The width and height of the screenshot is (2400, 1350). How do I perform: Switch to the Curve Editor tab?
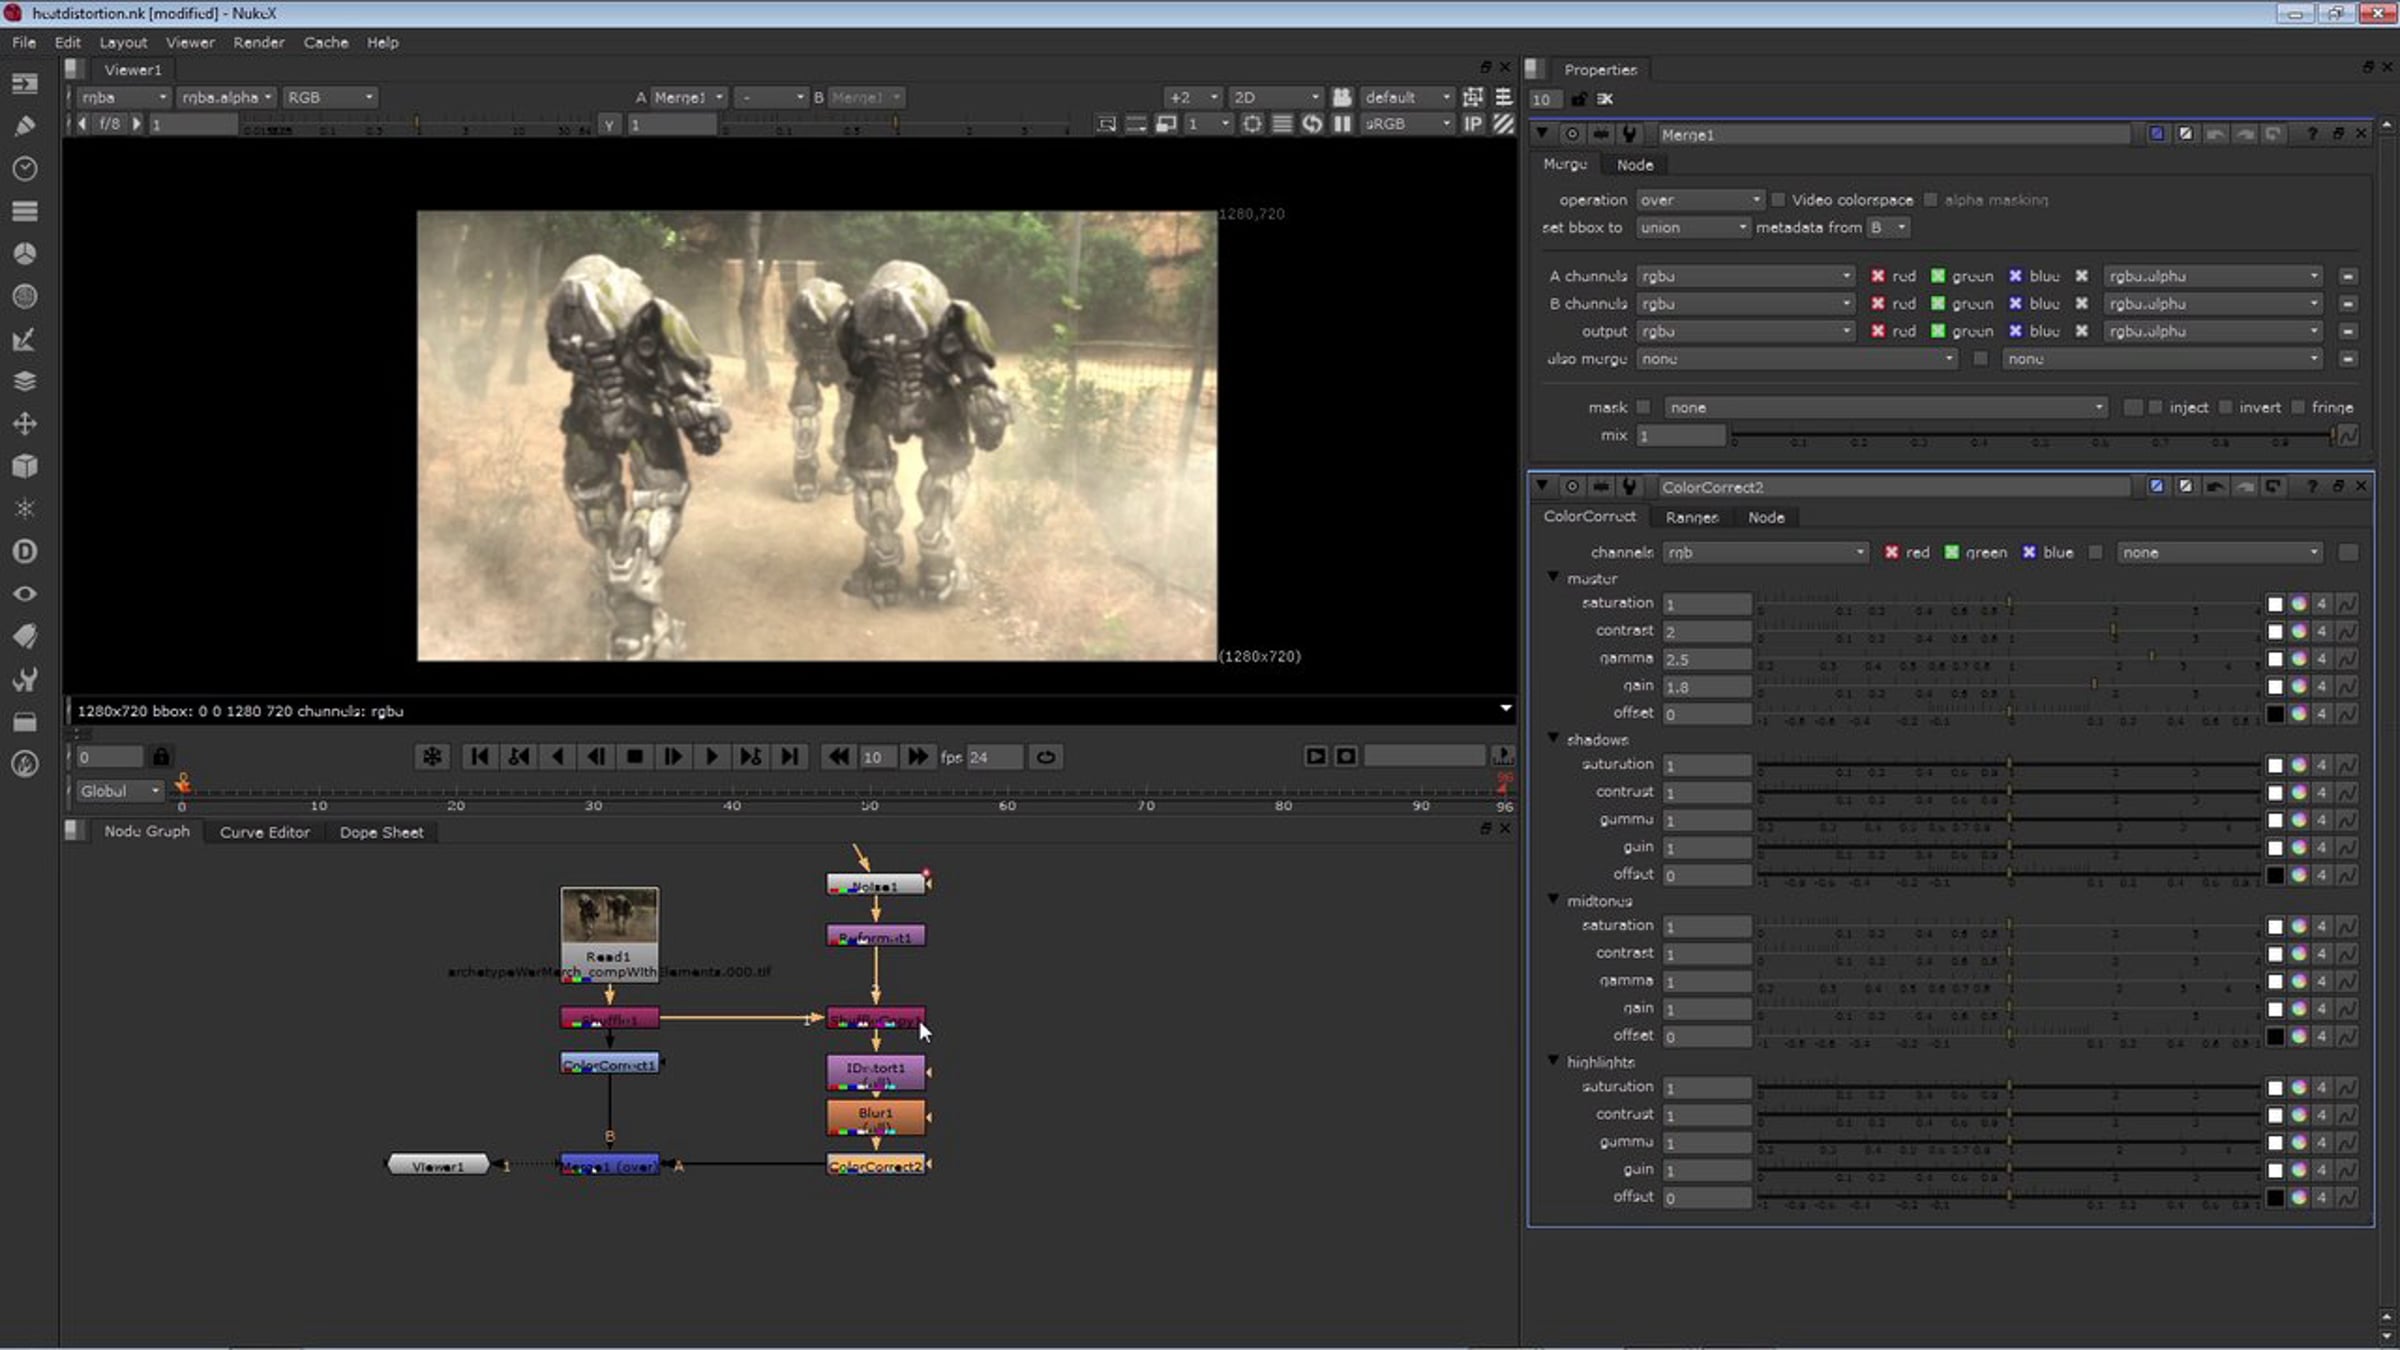tap(265, 832)
